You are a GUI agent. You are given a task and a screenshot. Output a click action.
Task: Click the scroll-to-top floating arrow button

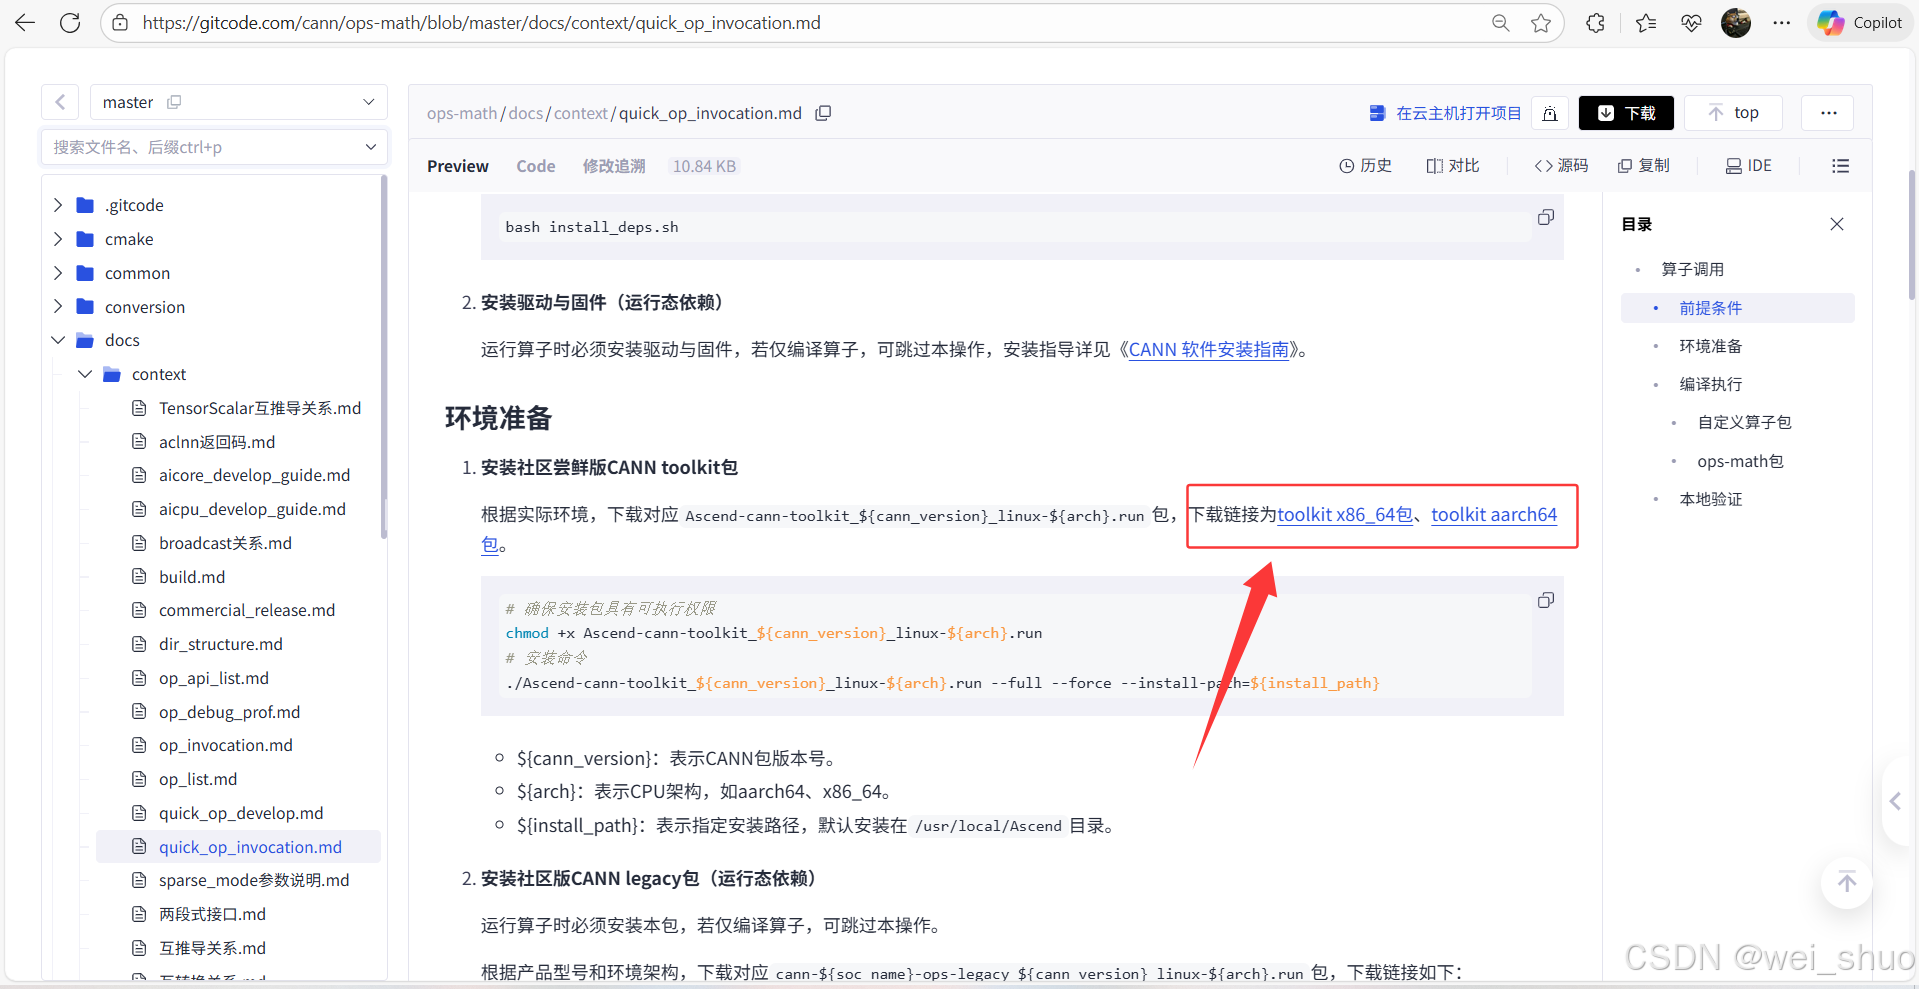1846,883
